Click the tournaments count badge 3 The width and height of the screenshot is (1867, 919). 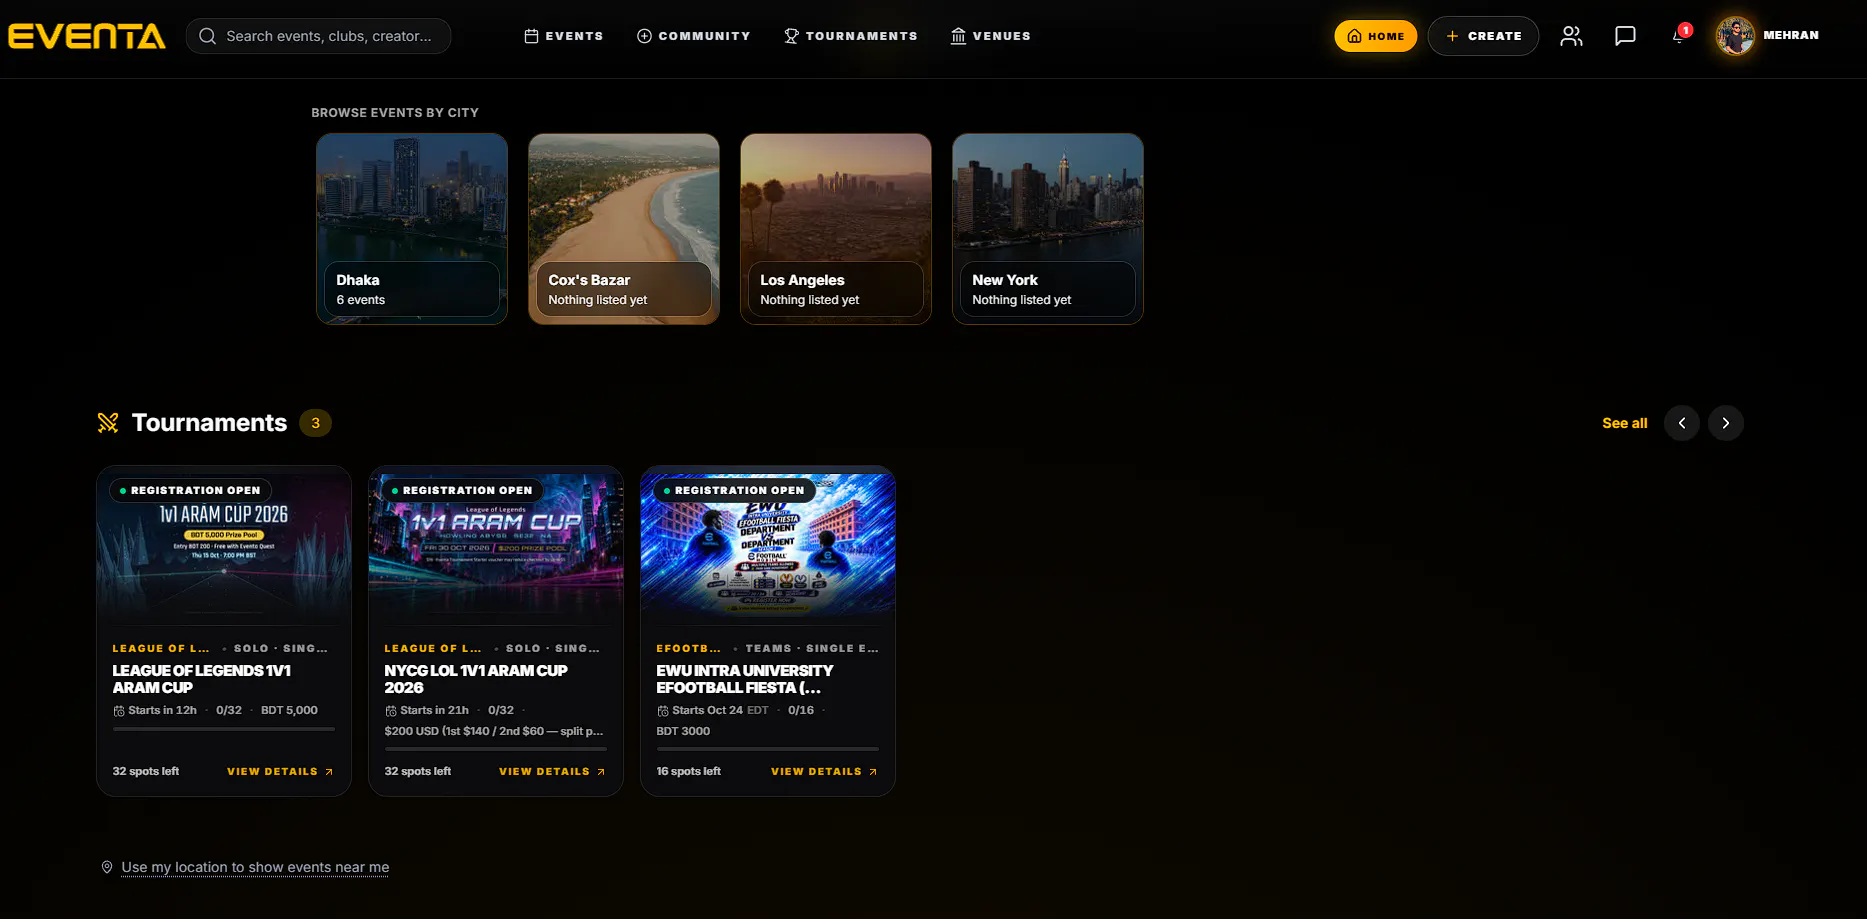[316, 423]
